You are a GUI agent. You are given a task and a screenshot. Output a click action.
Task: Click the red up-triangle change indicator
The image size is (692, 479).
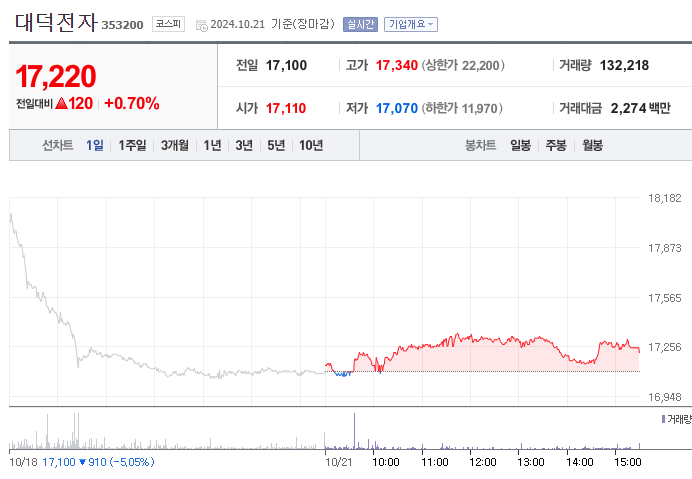61,103
